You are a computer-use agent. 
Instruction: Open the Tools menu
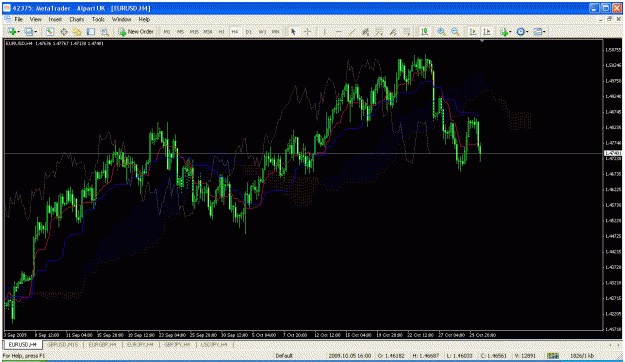tap(98, 19)
